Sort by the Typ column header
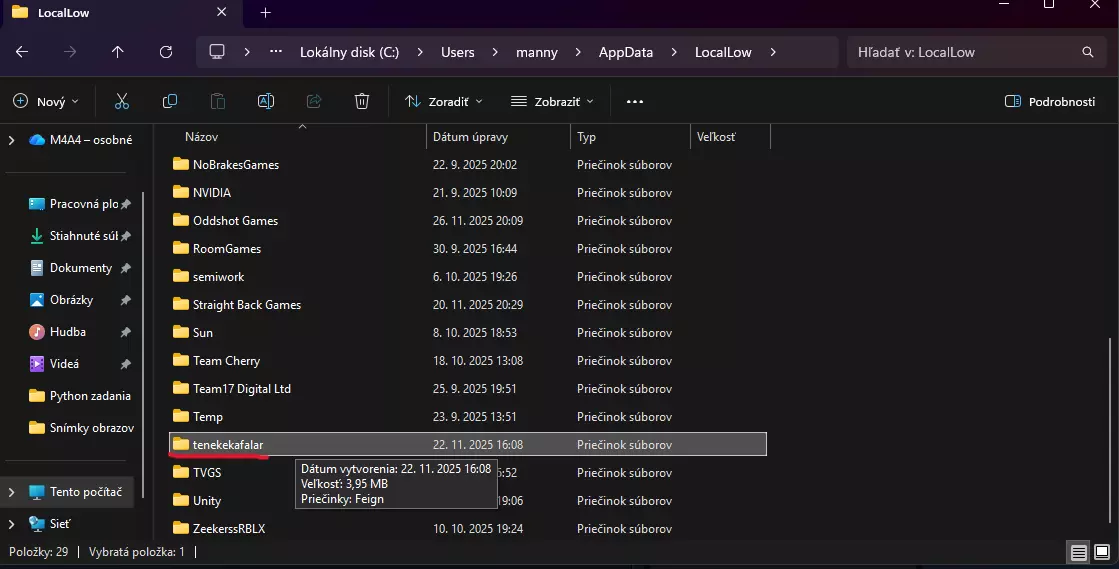The width and height of the screenshot is (1119, 569). pyautogui.click(x=630, y=136)
